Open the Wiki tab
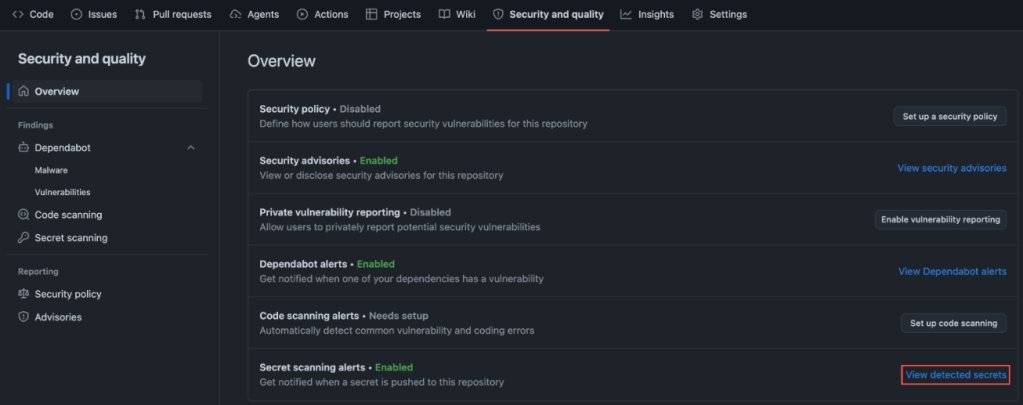The image size is (1023, 405). 457,14
